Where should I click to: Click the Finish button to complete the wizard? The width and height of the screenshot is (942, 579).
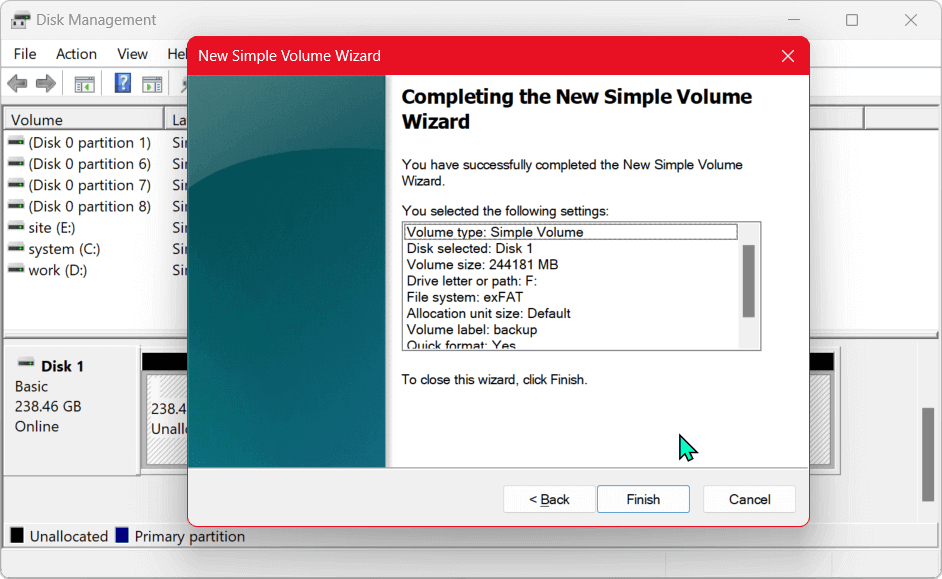coord(643,499)
